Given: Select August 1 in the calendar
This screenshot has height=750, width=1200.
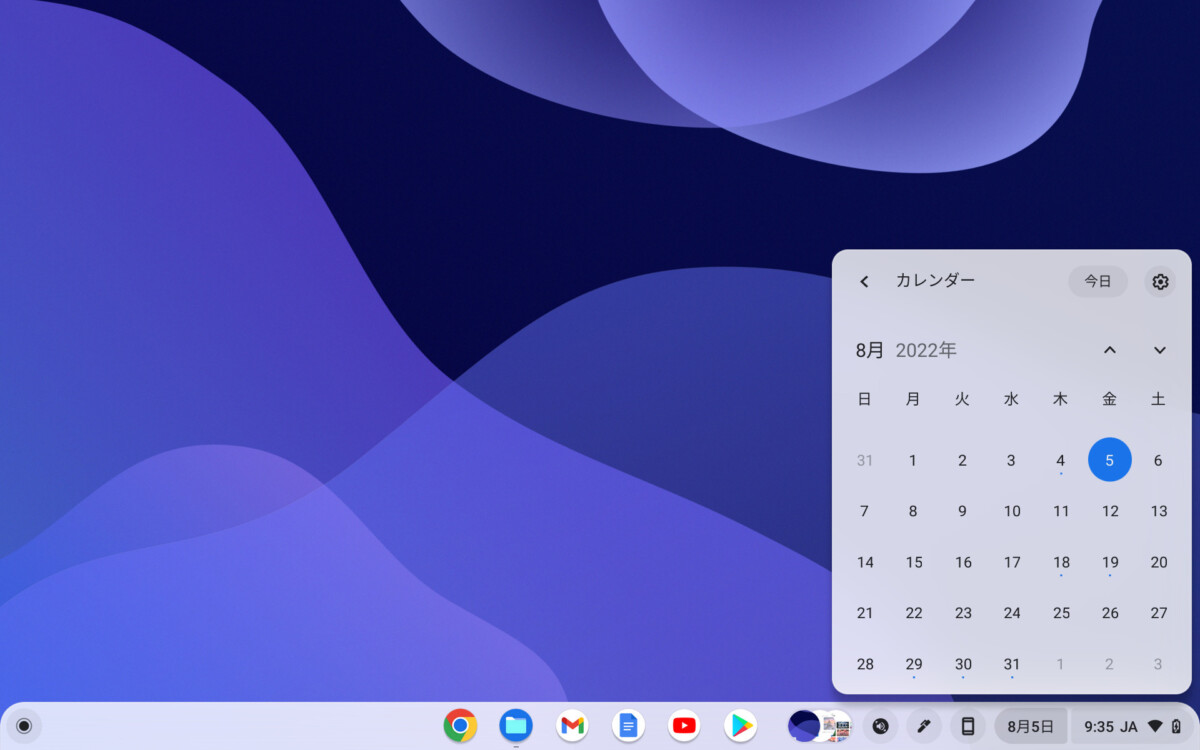Looking at the screenshot, I should [914, 460].
